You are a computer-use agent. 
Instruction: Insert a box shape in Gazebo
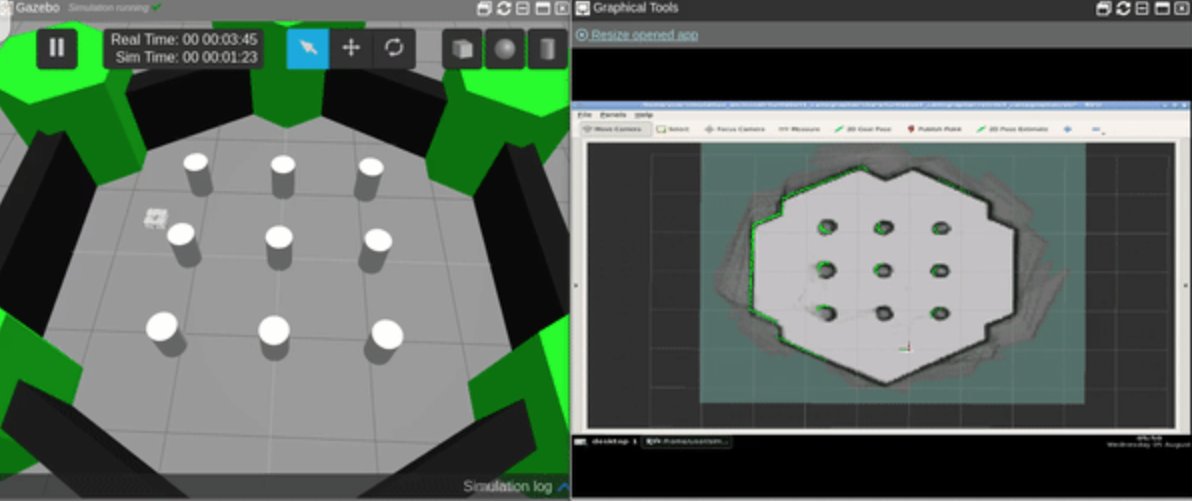click(462, 49)
